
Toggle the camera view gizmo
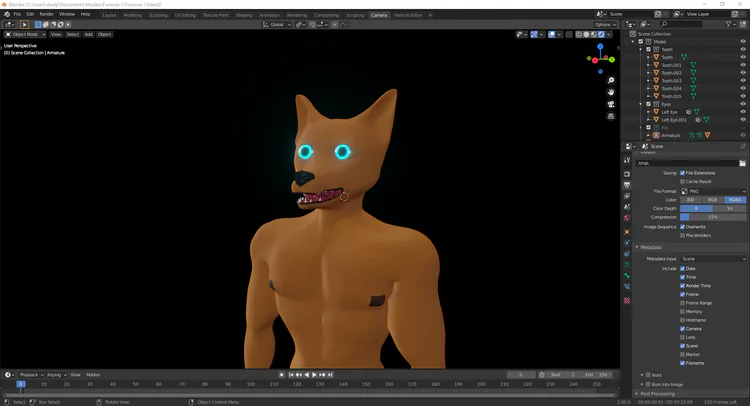click(611, 104)
